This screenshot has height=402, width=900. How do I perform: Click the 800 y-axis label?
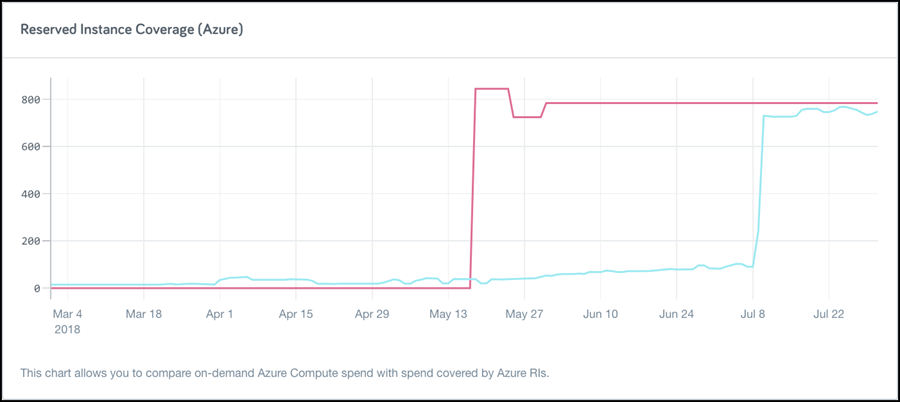point(31,100)
